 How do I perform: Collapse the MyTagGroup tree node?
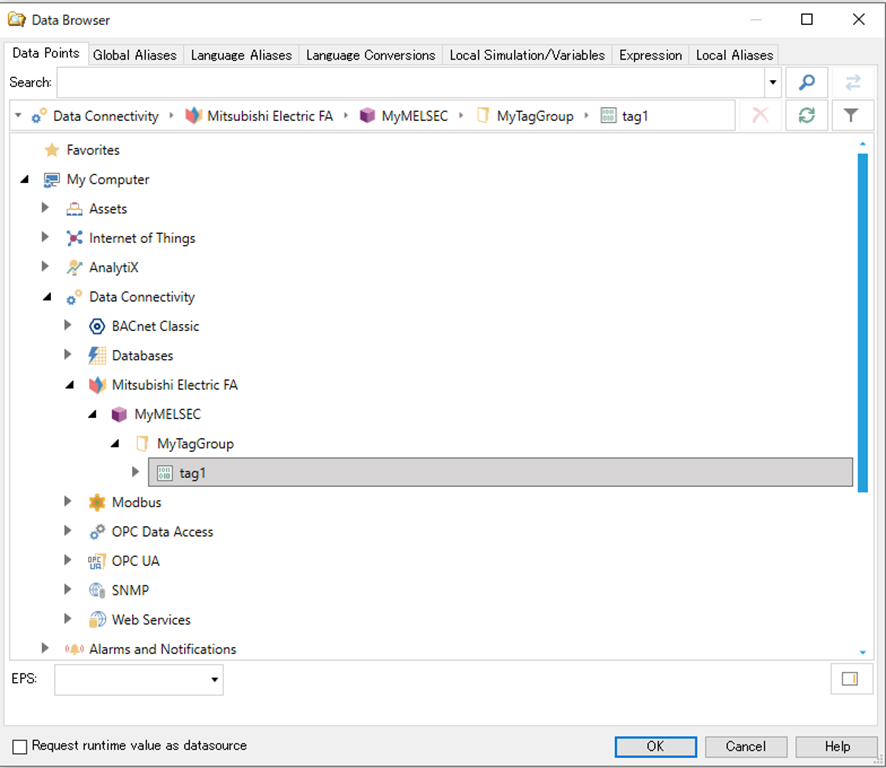(115, 444)
